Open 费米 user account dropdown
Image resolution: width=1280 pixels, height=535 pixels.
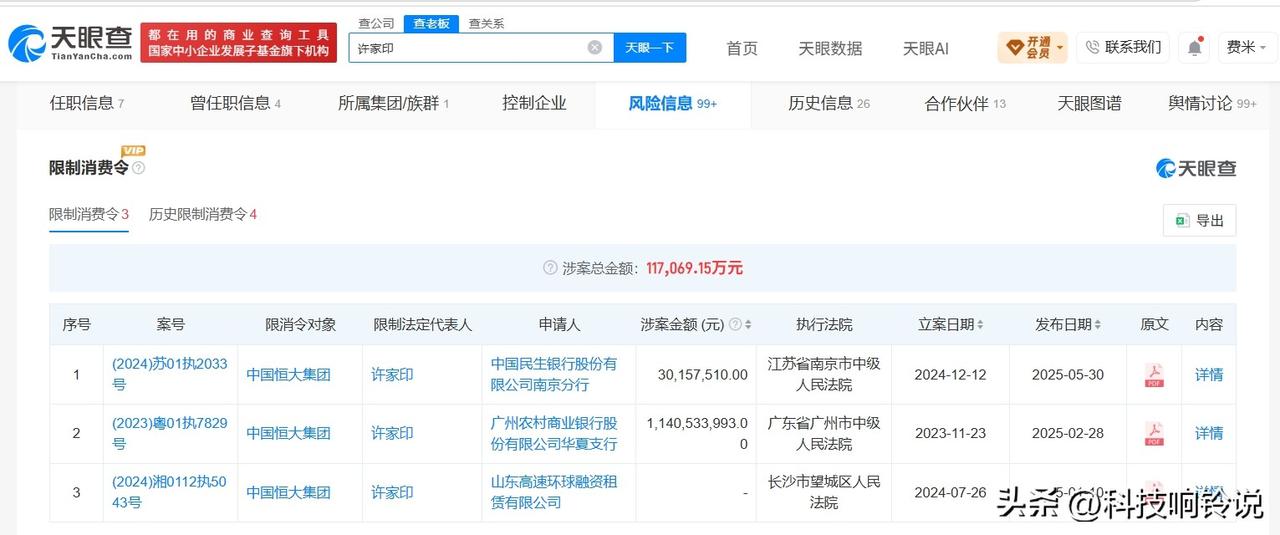point(1247,47)
